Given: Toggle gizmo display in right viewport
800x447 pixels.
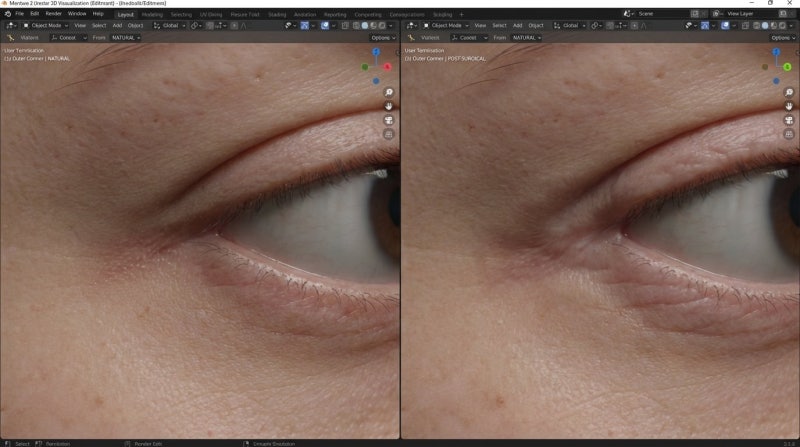Looking at the screenshot, I should click(705, 26).
